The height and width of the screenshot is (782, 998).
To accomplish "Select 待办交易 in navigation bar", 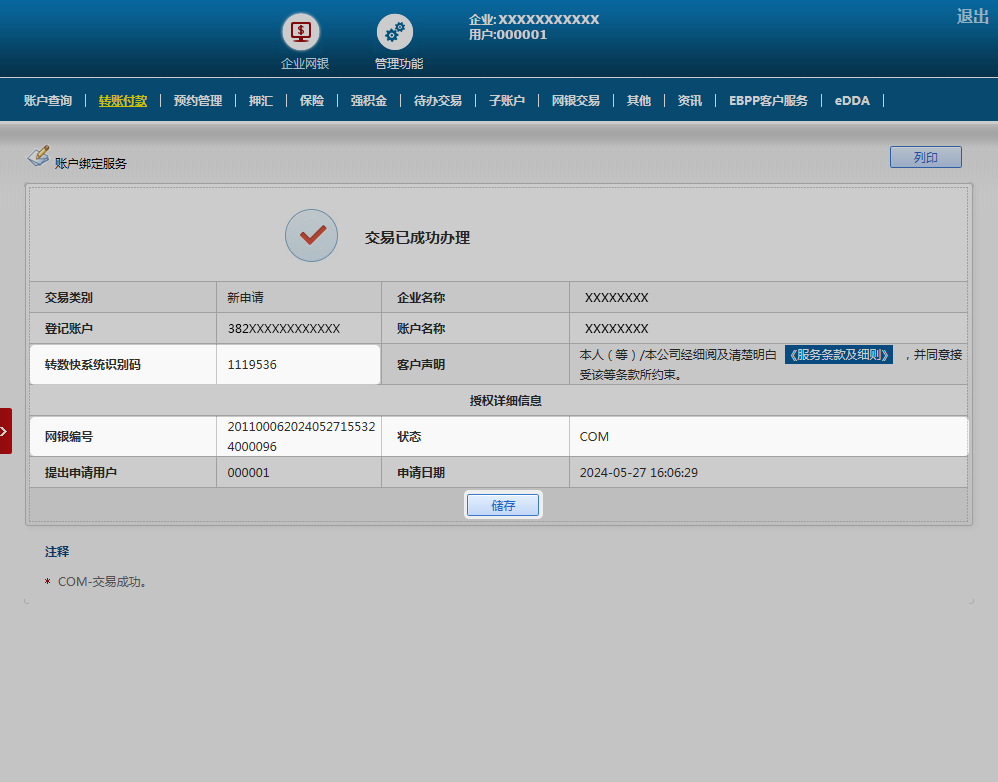I will tap(438, 101).
